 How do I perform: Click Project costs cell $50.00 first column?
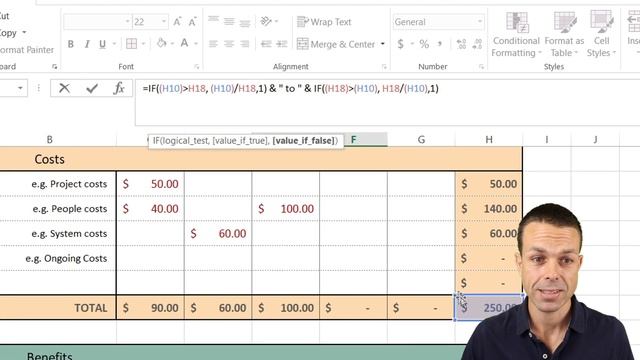coord(150,184)
